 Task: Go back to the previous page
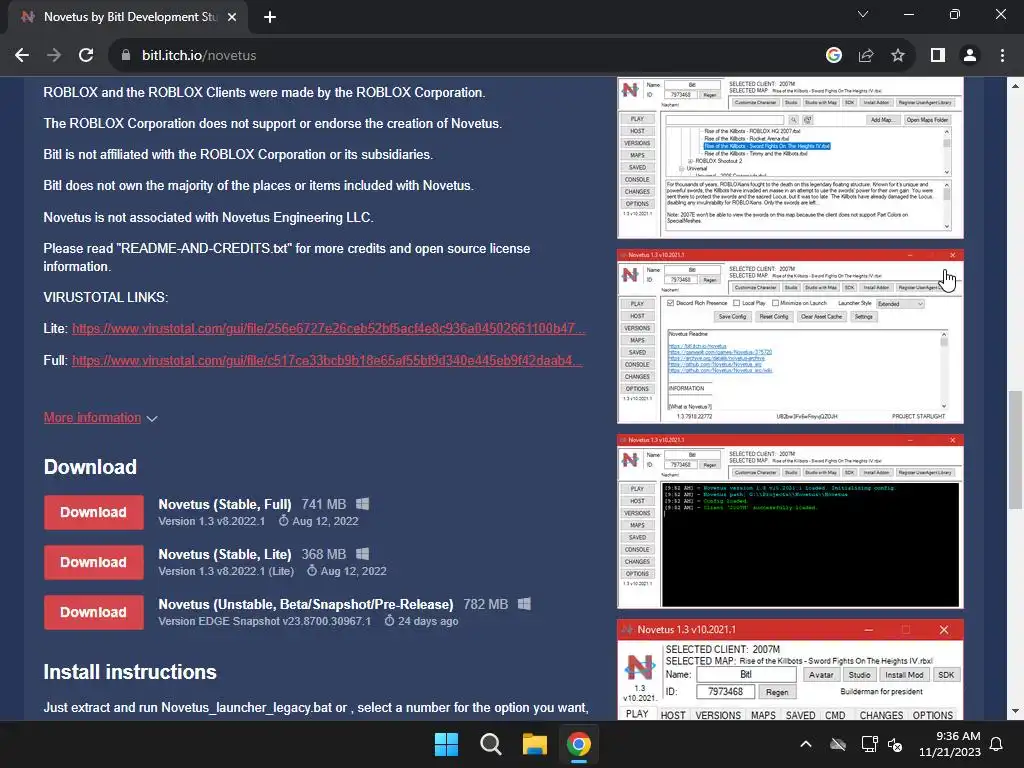(22, 56)
